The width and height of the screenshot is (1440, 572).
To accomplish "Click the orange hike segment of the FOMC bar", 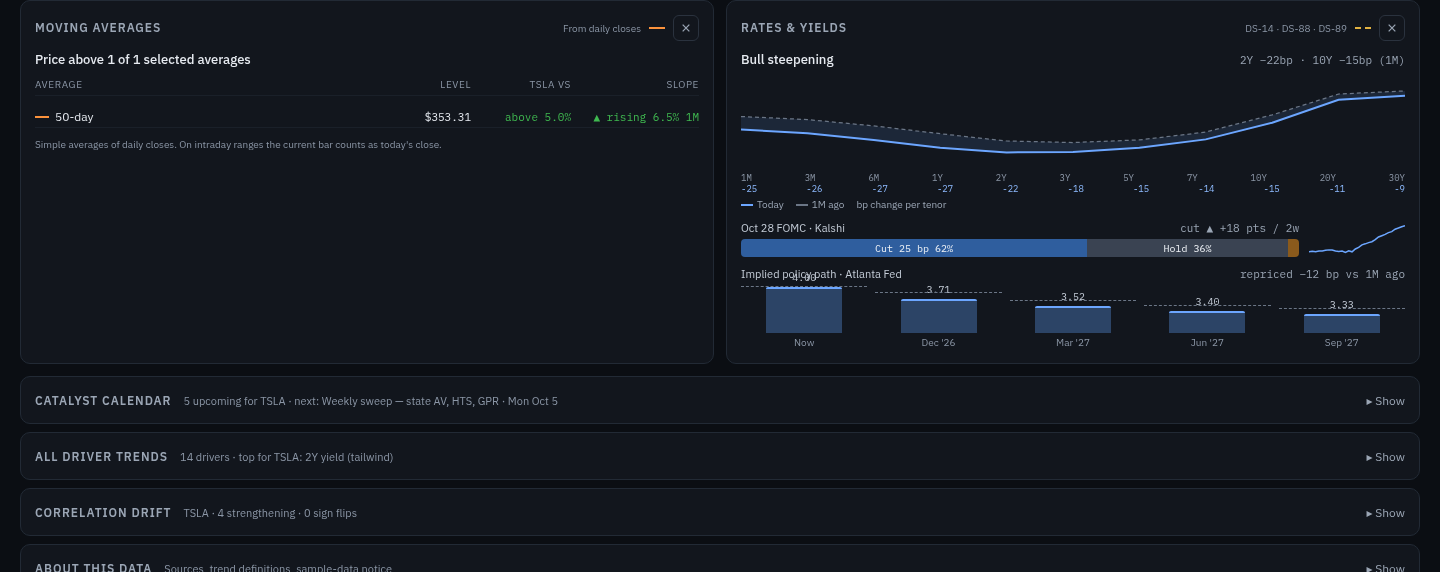I will pos(1293,248).
